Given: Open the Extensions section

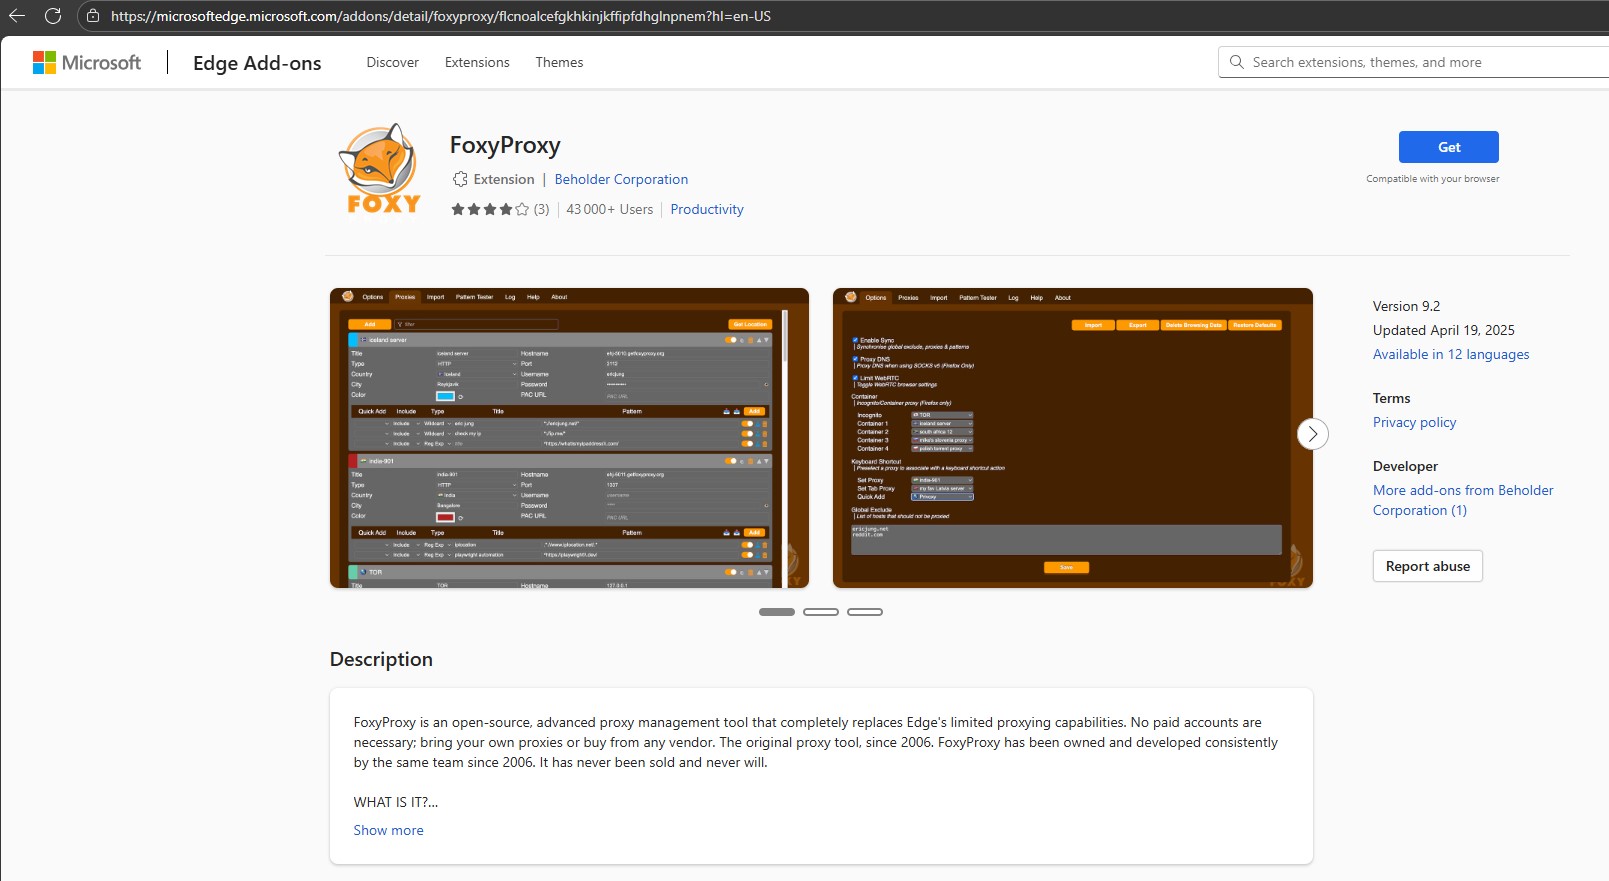Looking at the screenshot, I should (477, 62).
